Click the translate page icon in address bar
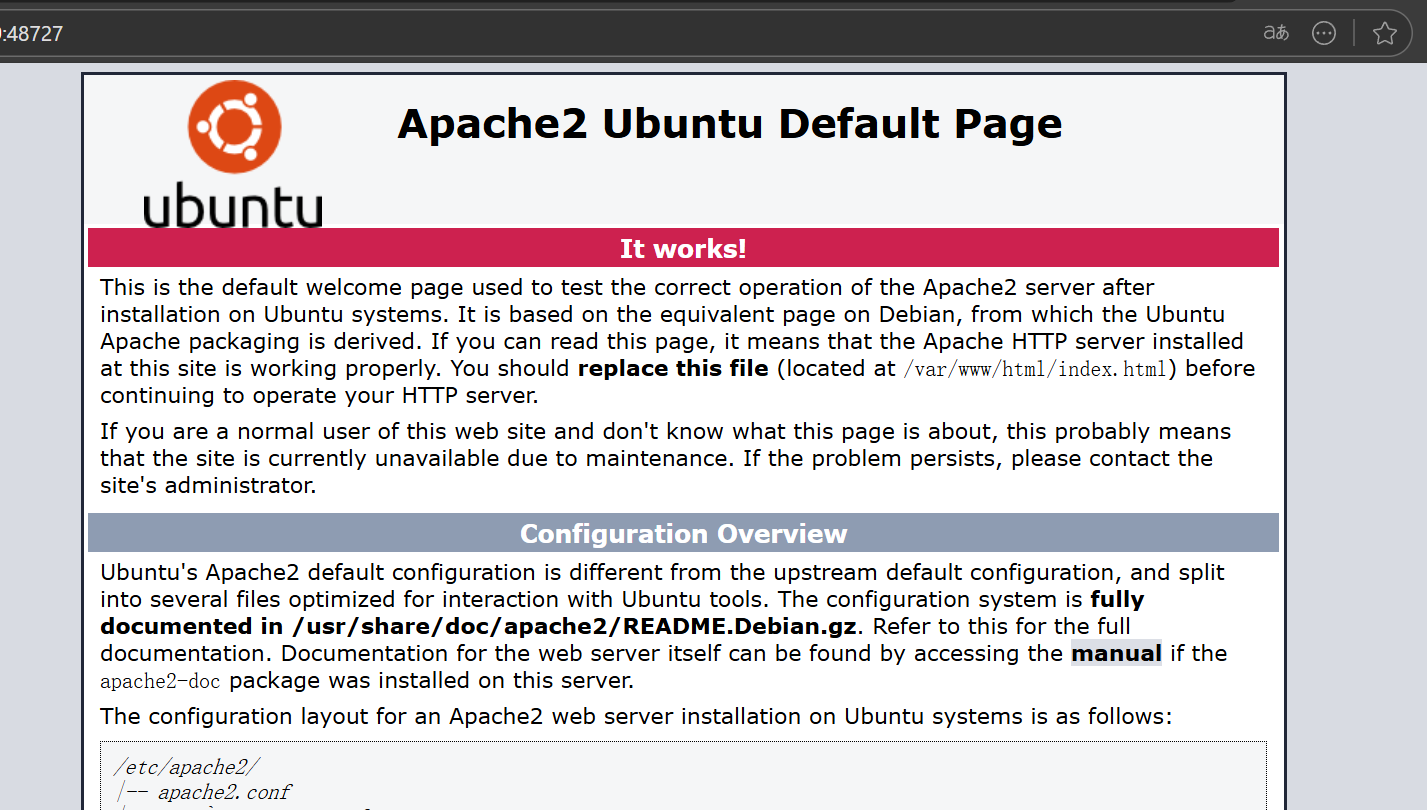The height and width of the screenshot is (810, 1427). (1276, 33)
